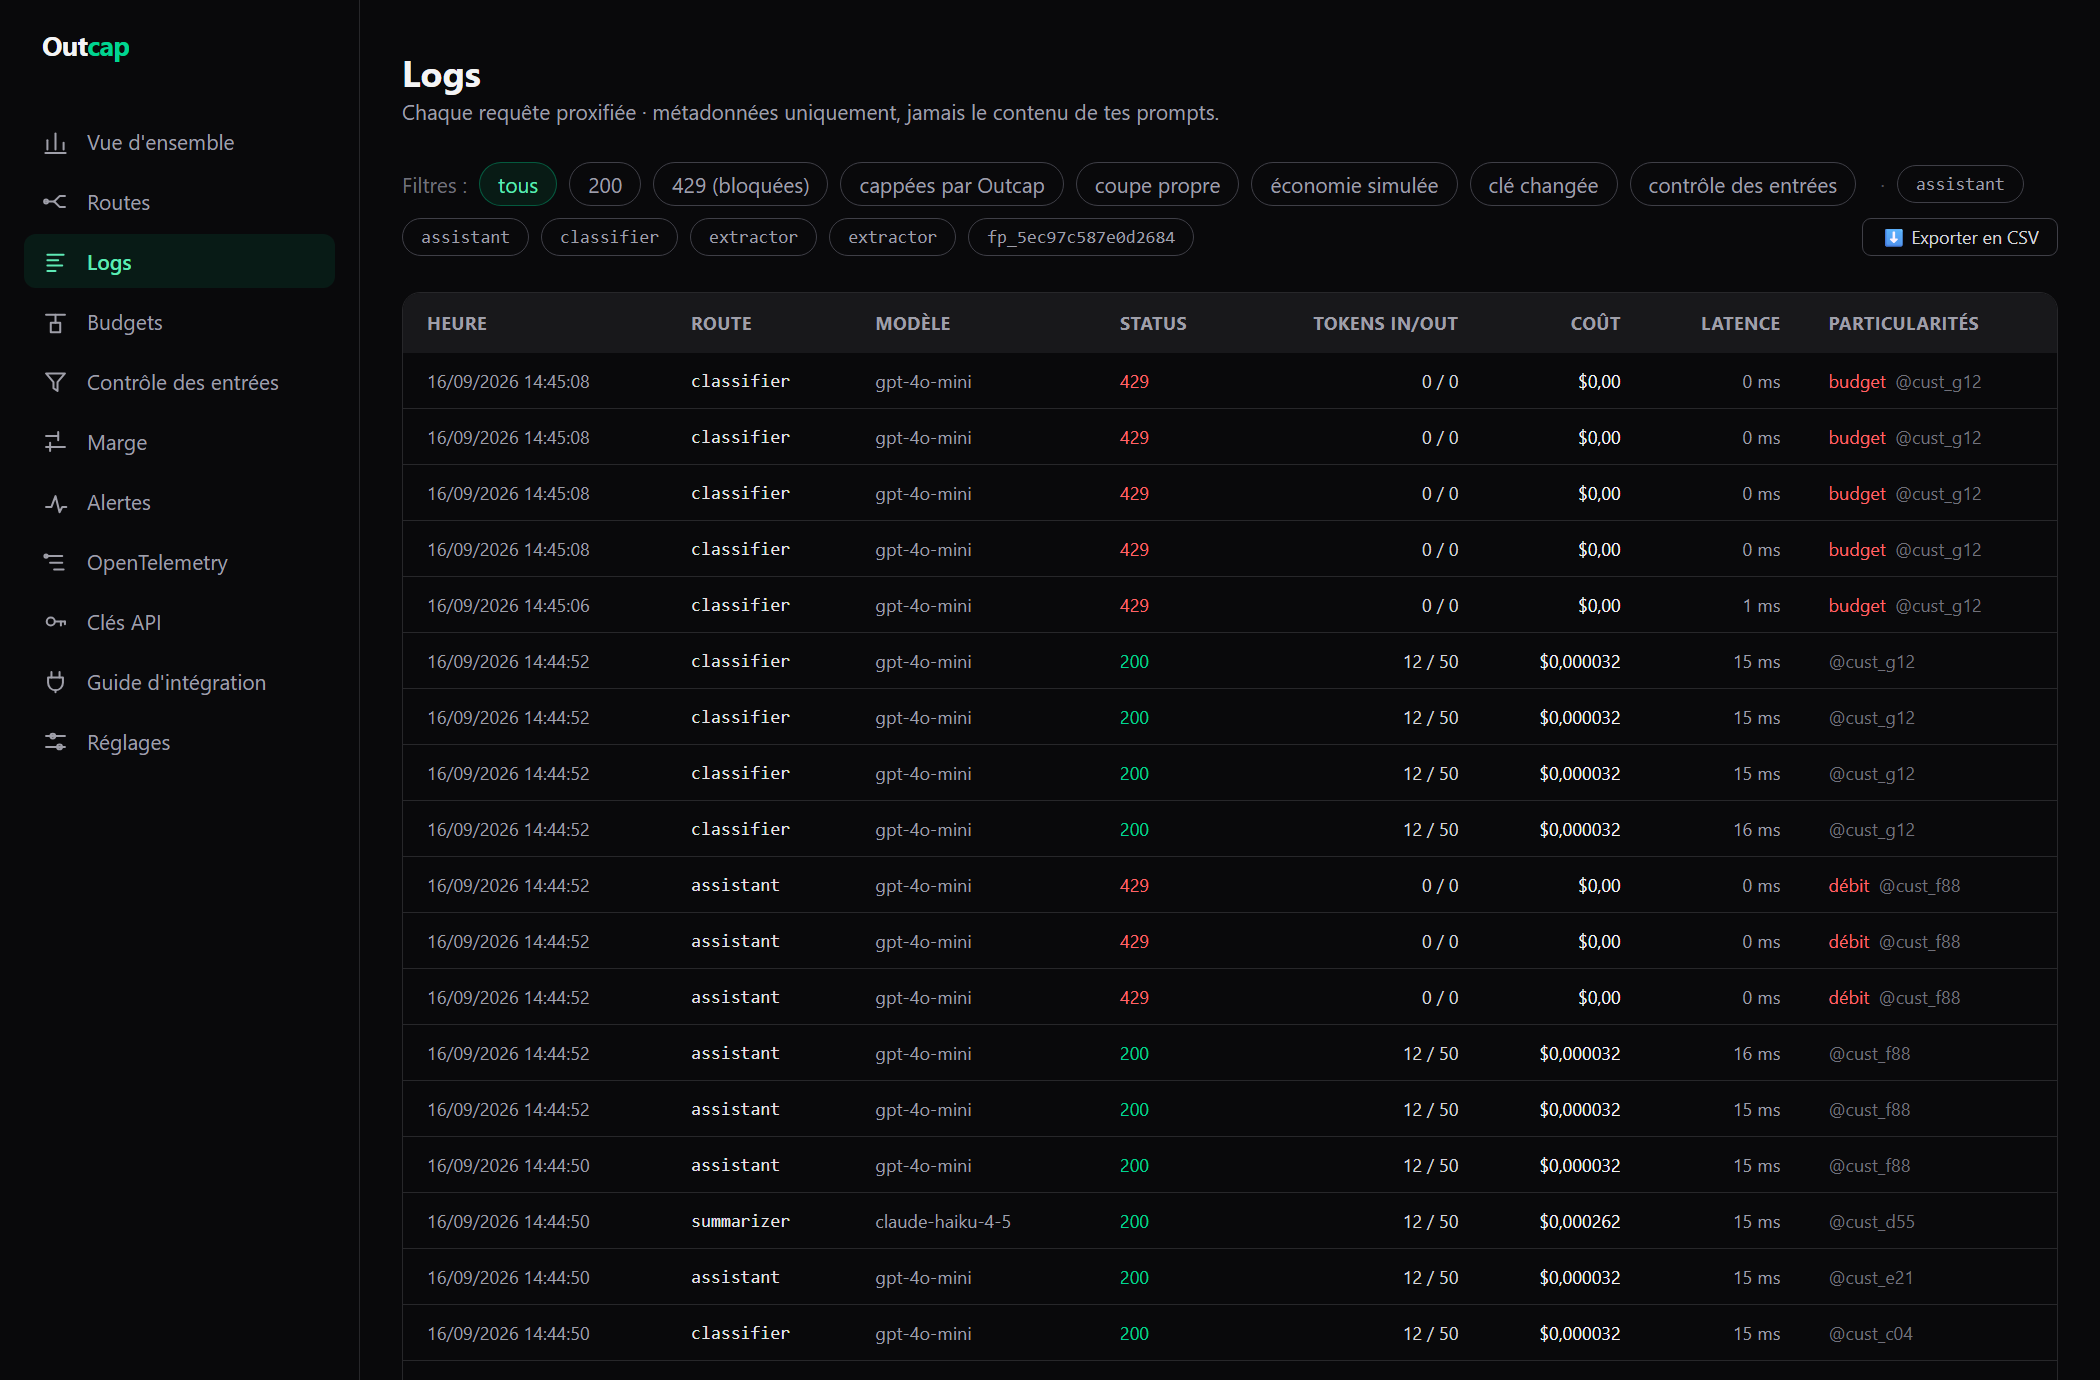Screen dimensions: 2100x1380
Task: Select the fp_5ec97c587e0d2684 filter chip
Action: [1081, 237]
